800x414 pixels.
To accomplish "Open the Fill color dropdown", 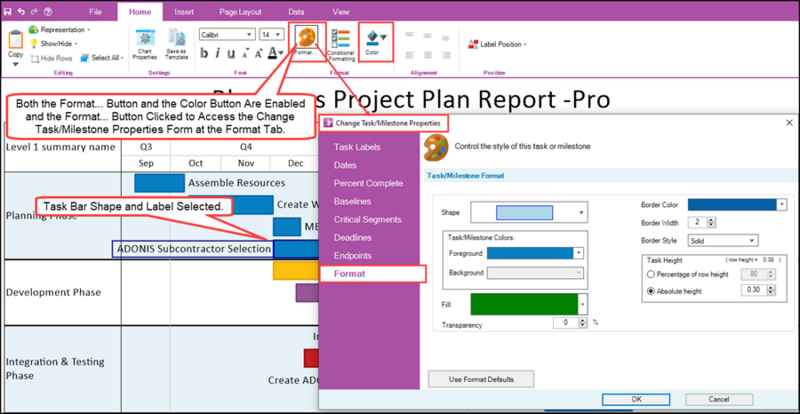I will coord(582,304).
